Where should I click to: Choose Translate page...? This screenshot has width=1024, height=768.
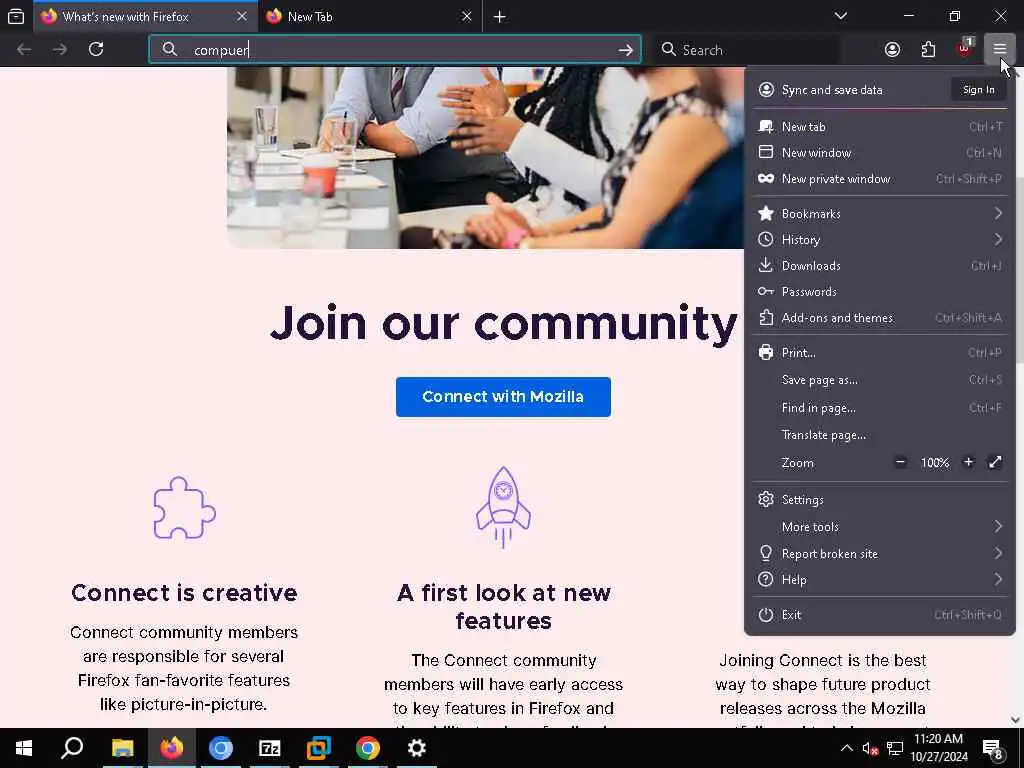click(x=880, y=435)
